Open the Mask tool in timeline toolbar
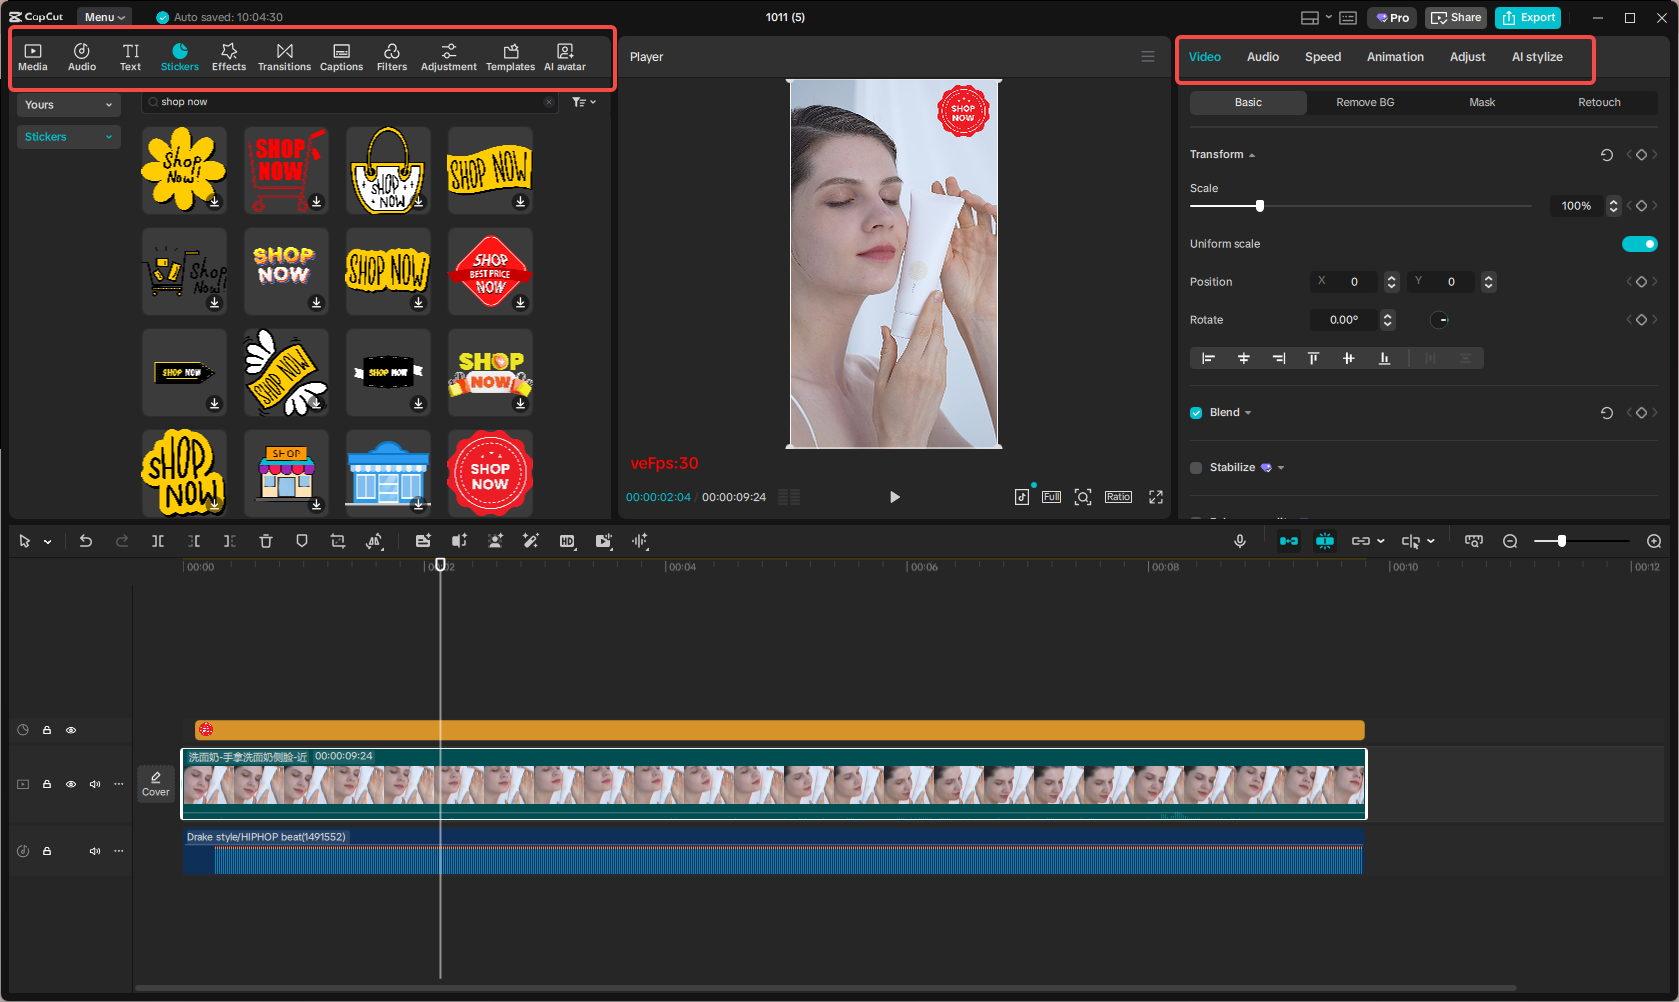 [301, 541]
